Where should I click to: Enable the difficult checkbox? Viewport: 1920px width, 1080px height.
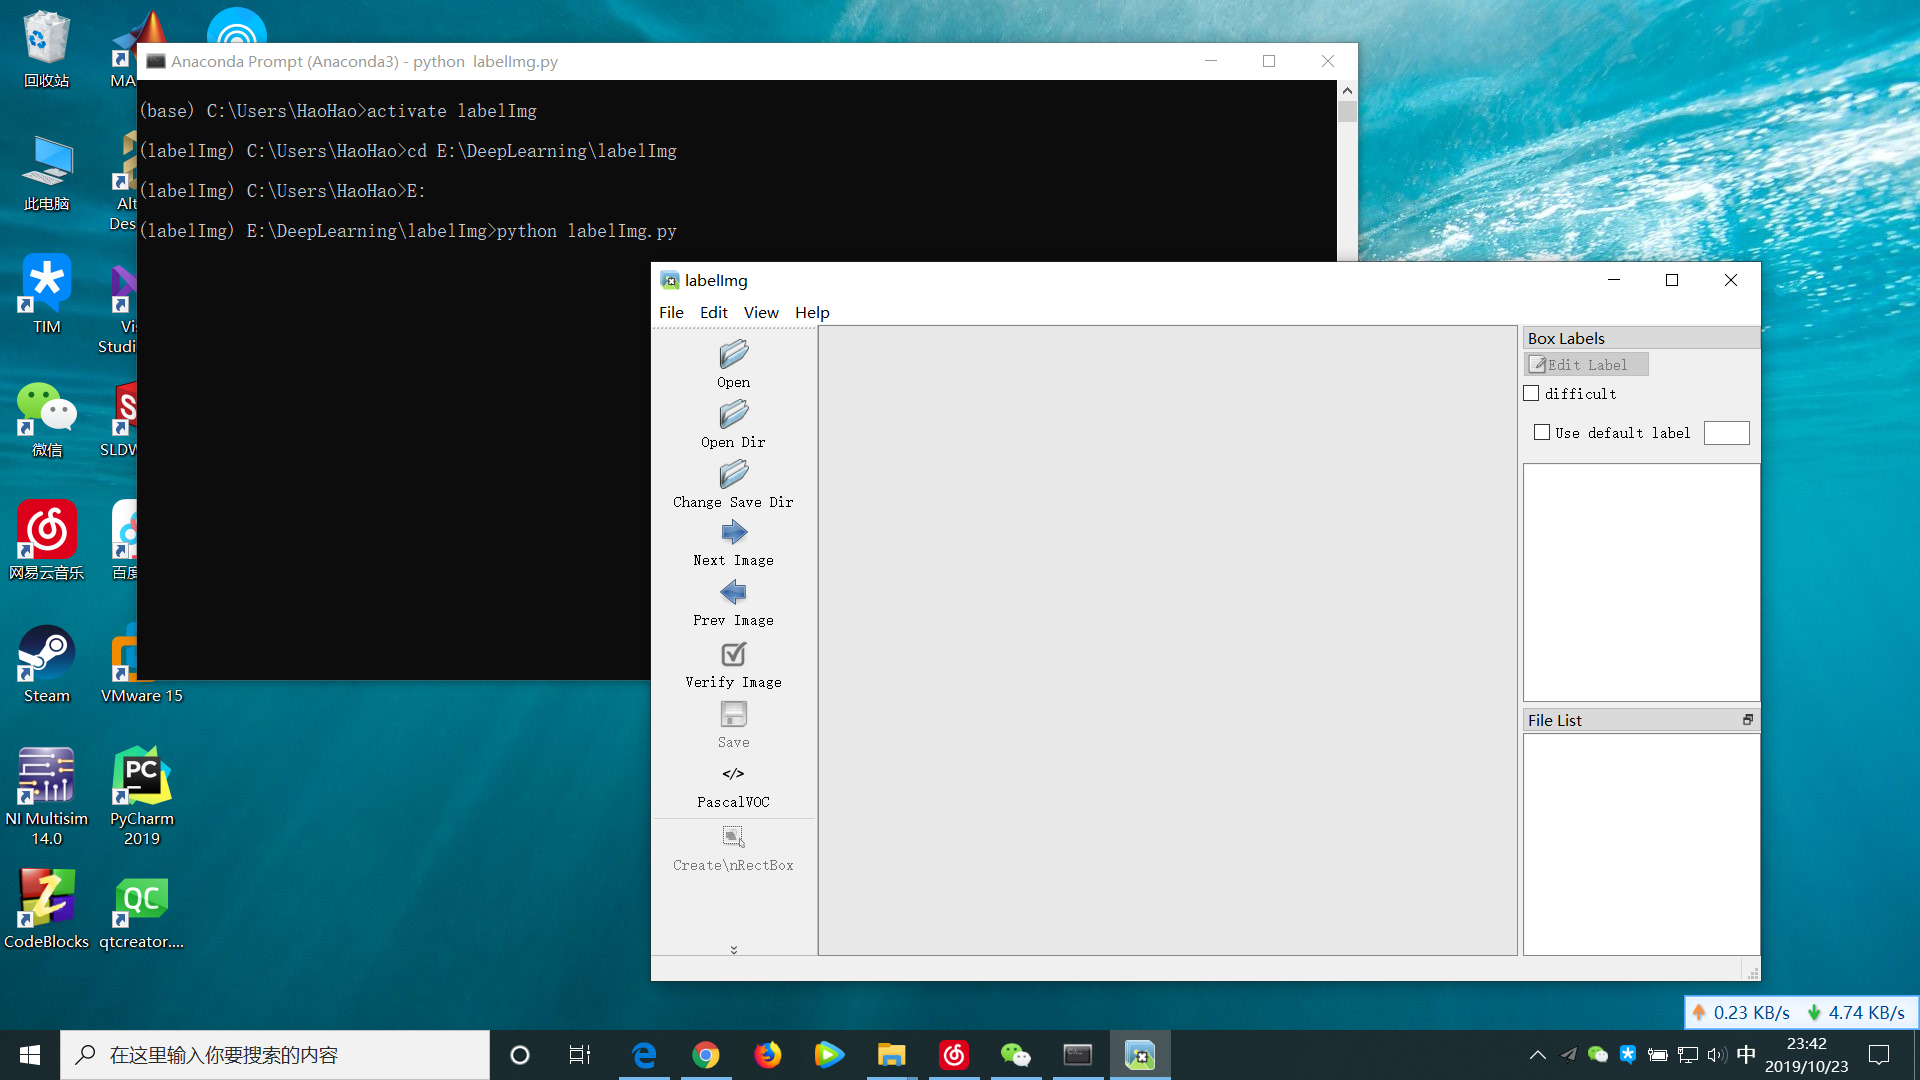click(x=1531, y=394)
